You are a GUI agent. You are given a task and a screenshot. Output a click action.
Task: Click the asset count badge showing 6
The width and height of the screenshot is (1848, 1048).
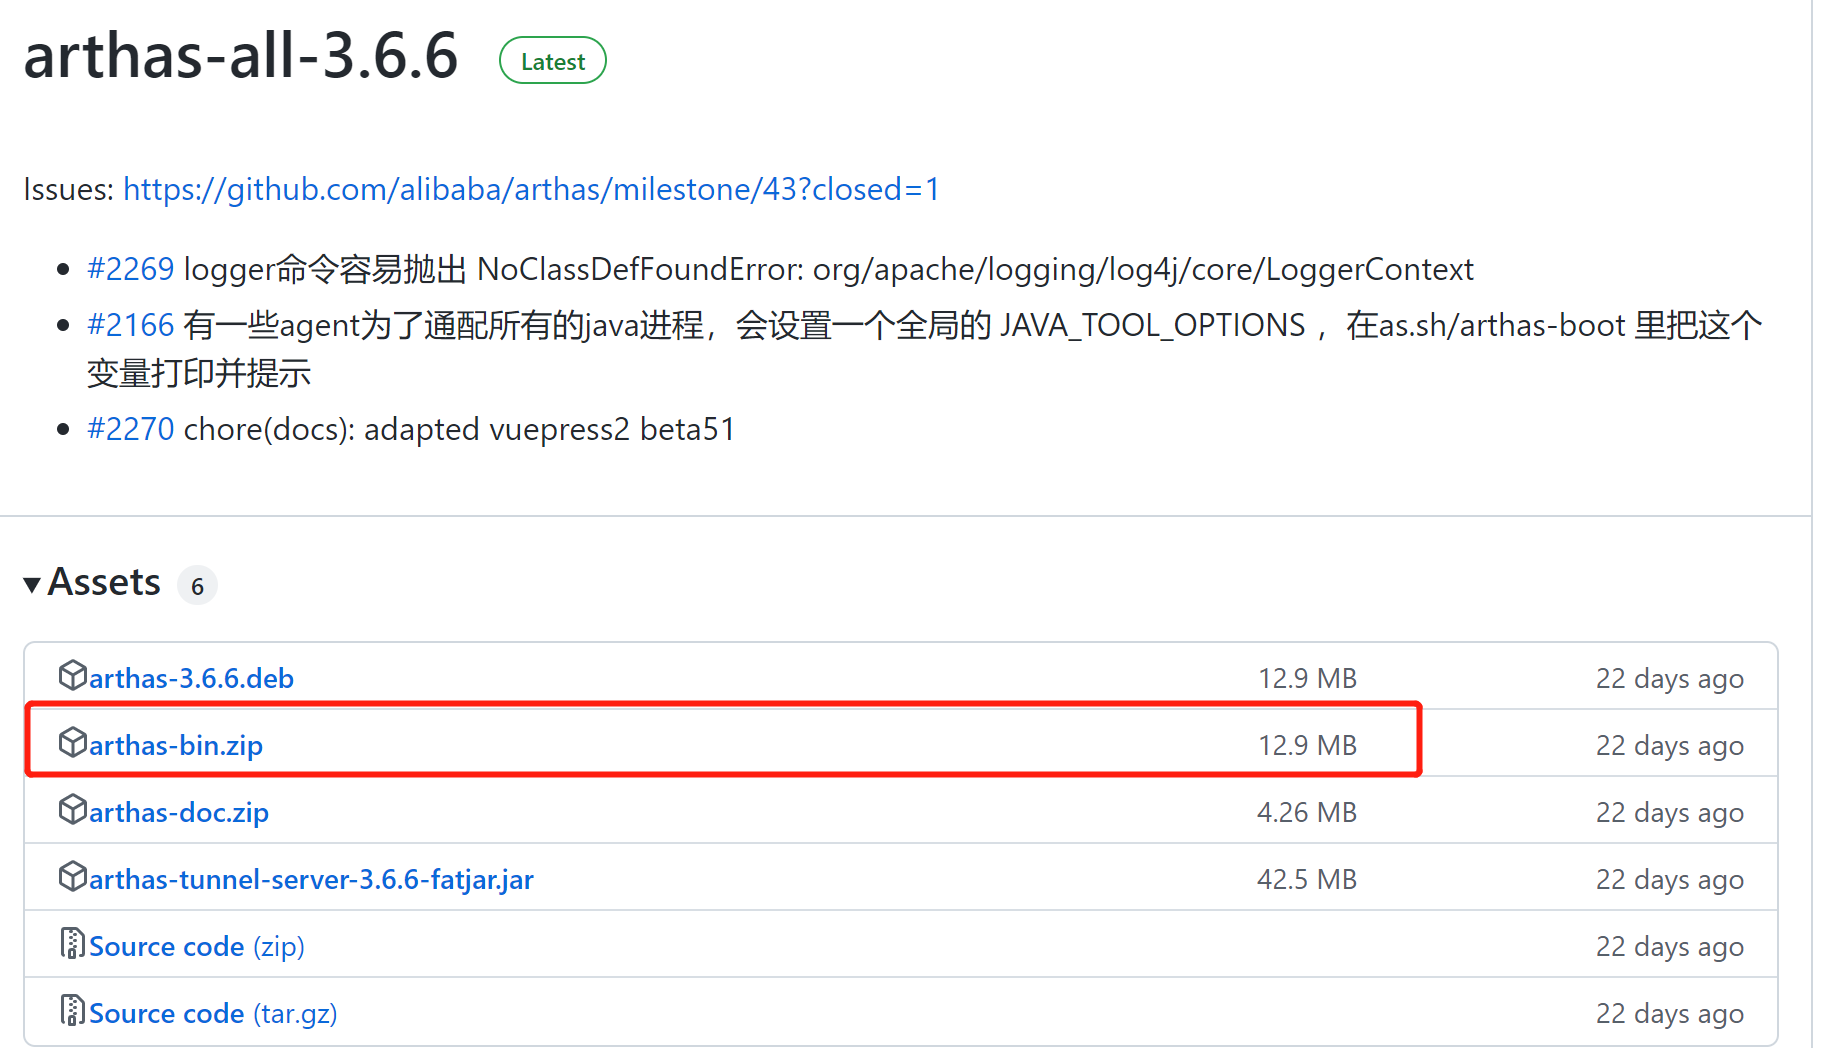[197, 585]
